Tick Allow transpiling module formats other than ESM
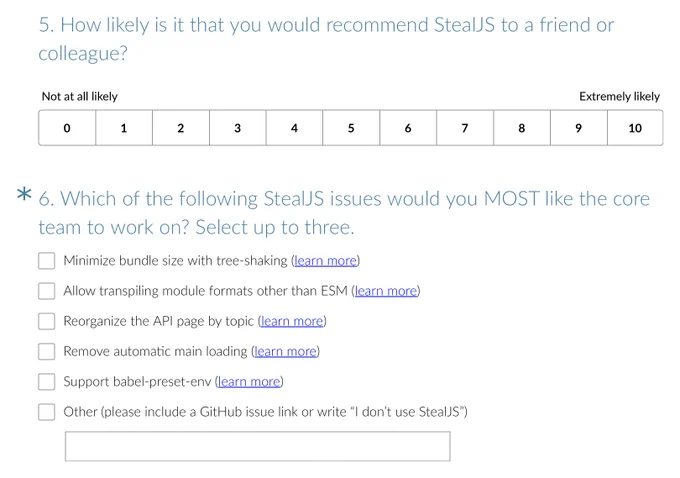The width and height of the screenshot is (680, 478). (x=46, y=291)
